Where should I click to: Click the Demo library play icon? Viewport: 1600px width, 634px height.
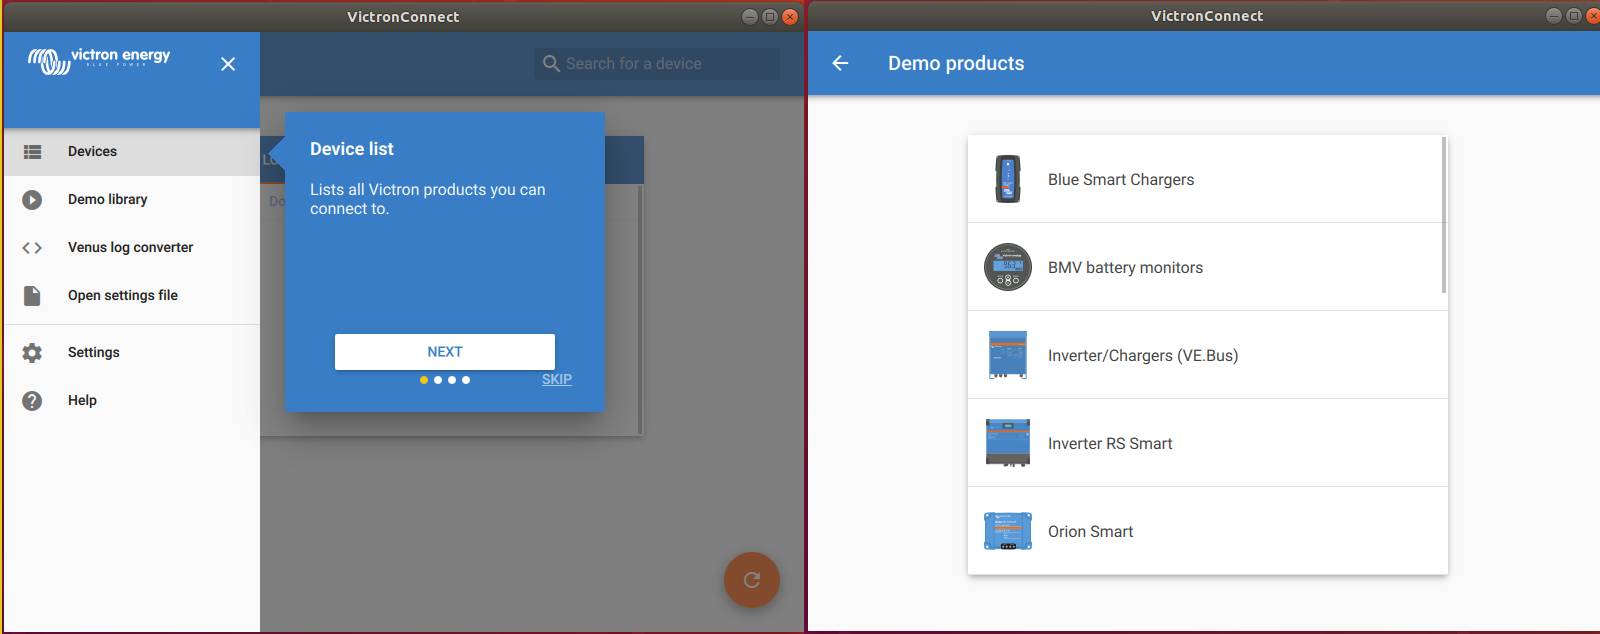(32, 200)
